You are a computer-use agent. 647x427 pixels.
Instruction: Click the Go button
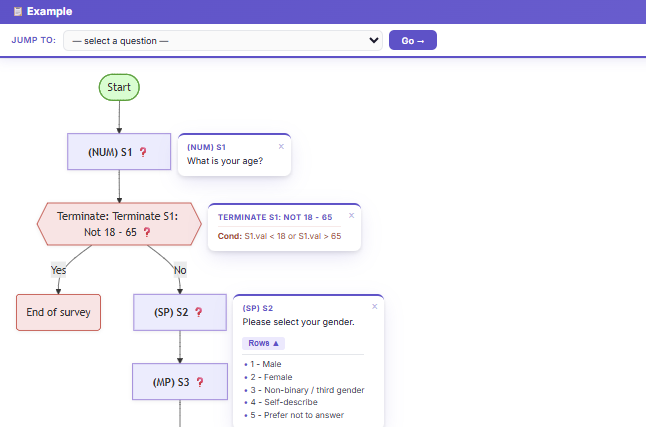coord(413,40)
